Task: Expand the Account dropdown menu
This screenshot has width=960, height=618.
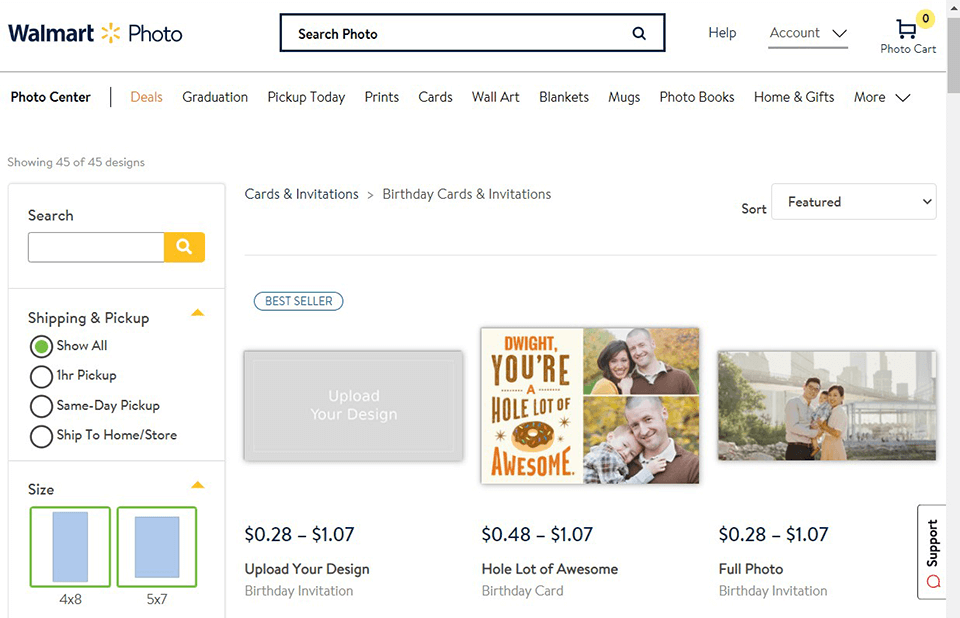Action: (808, 33)
